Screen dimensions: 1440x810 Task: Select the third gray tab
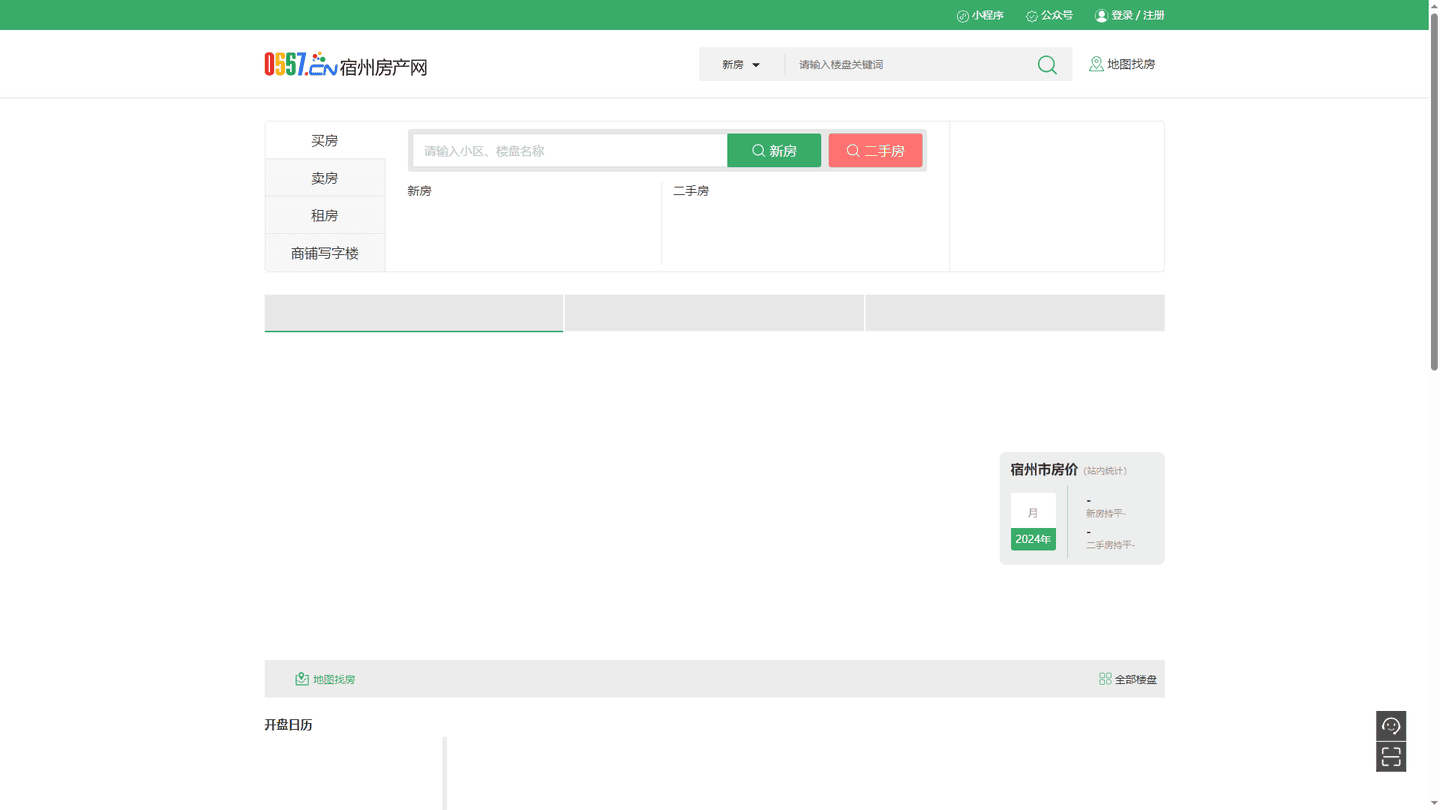point(1015,313)
